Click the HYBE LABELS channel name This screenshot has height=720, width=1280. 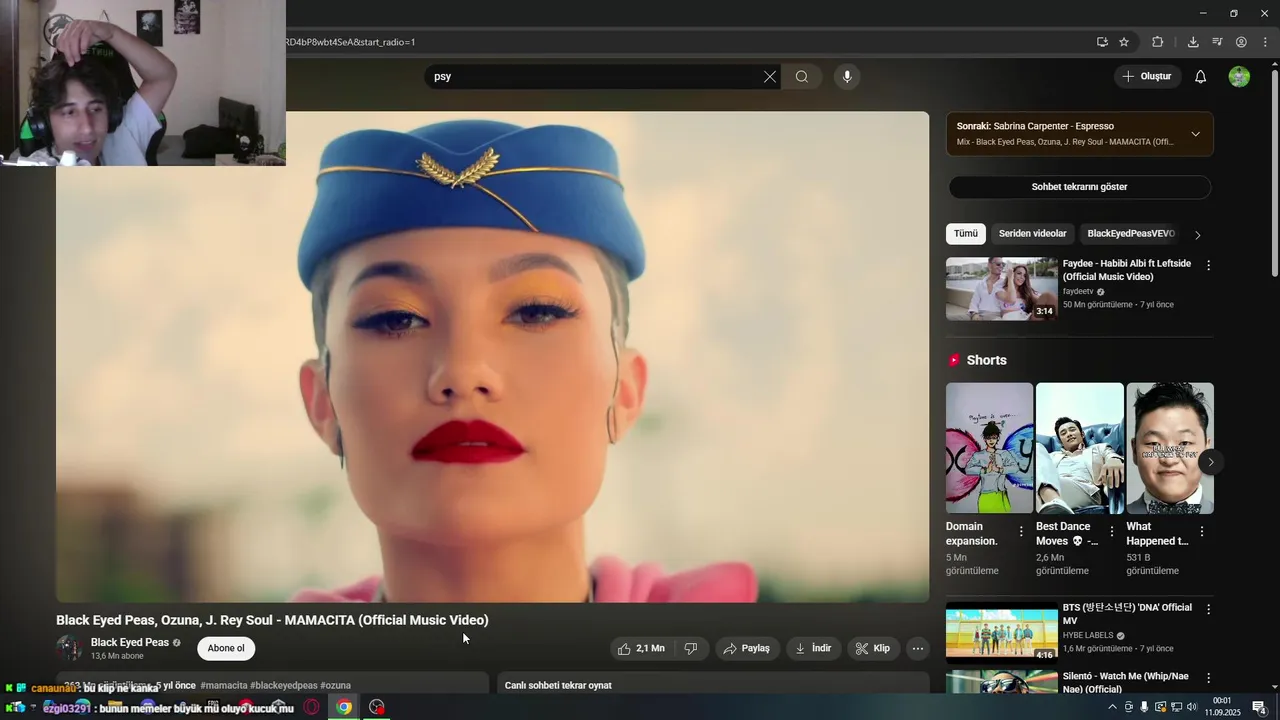pos(1088,635)
